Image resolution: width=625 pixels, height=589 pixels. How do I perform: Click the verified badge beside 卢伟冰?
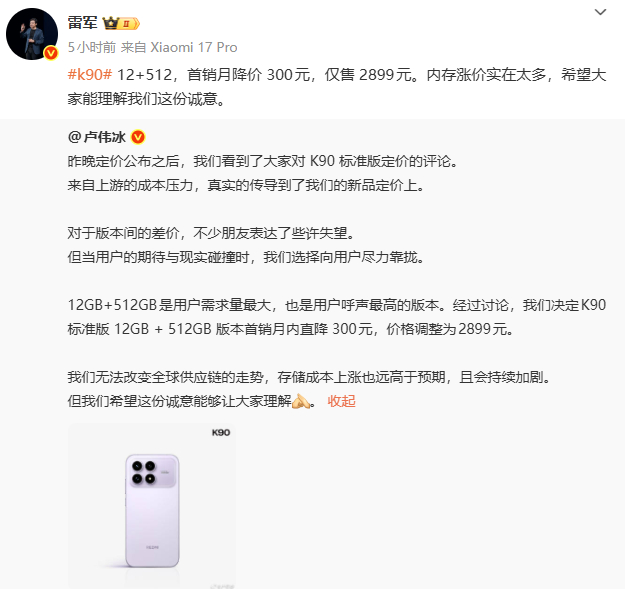pos(138,137)
